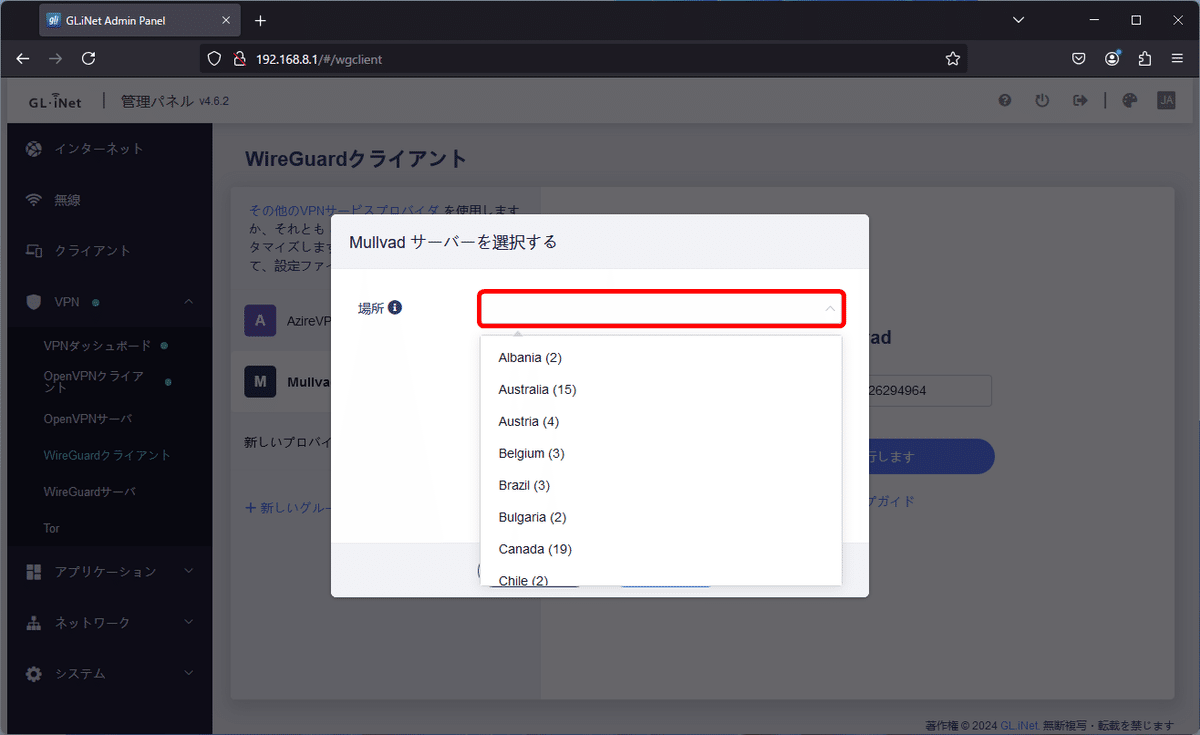The height and width of the screenshot is (735, 1200).
Task: Select the GLiNet Admin Panel tab
Action: point(140,20)
